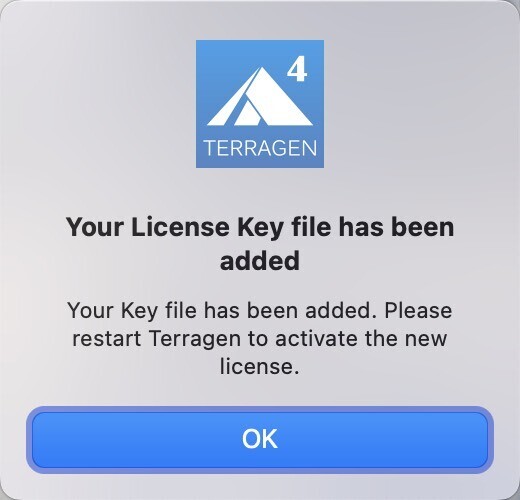520x500 pixels.
Task: Dismiss the dialog using the OK label
Action: (260, 439)
